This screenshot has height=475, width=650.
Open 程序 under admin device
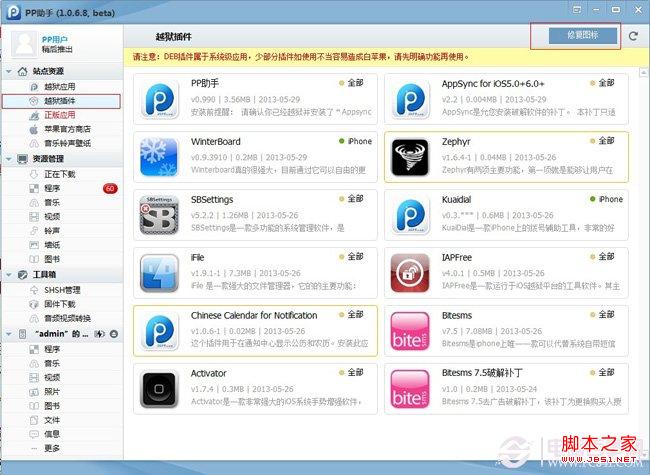[52, 349]
